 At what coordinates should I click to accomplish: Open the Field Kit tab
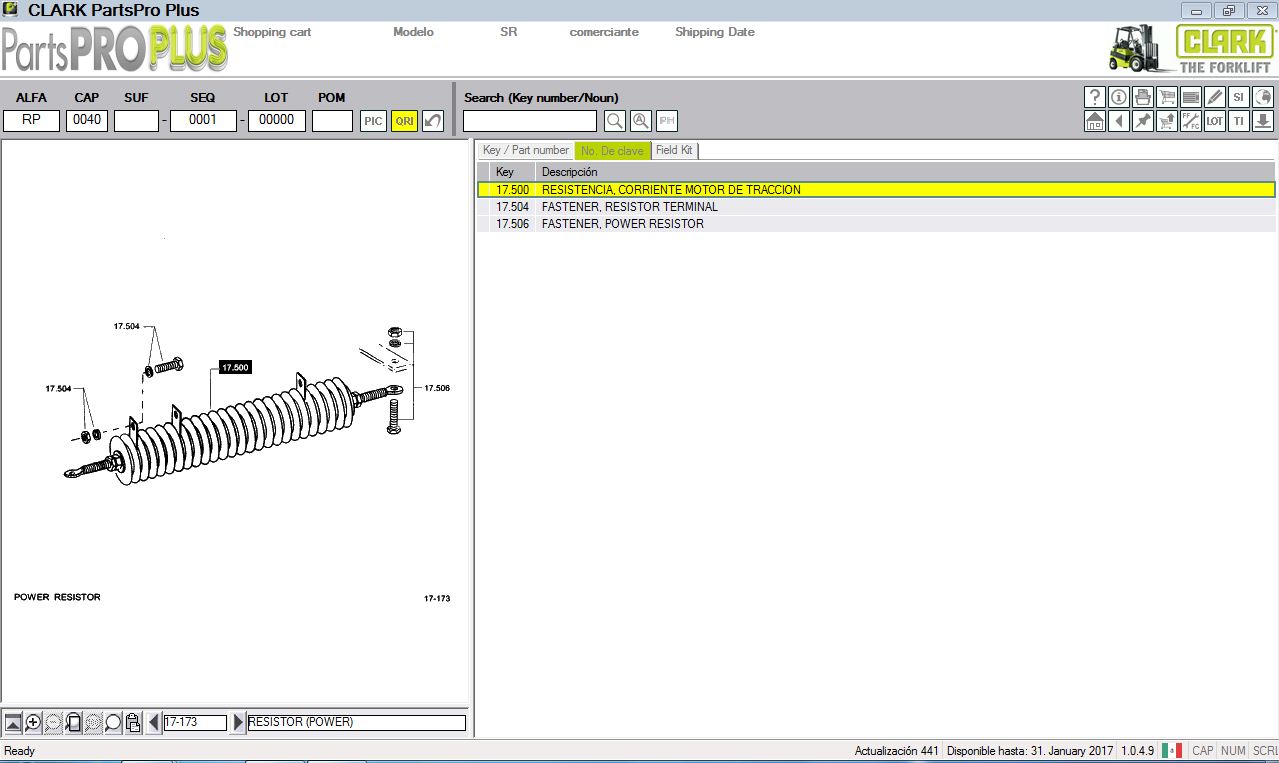(x=674, y=150)
